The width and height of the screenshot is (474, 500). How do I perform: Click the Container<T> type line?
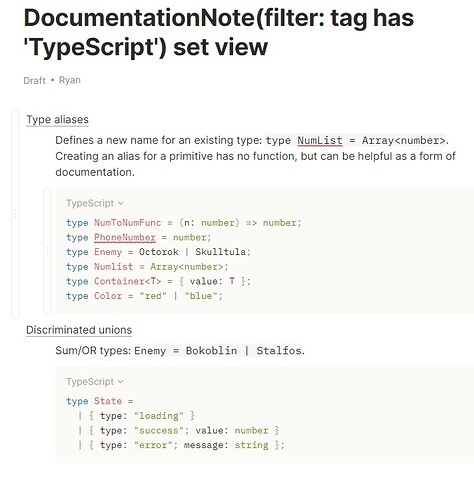[x=158, y=281]
